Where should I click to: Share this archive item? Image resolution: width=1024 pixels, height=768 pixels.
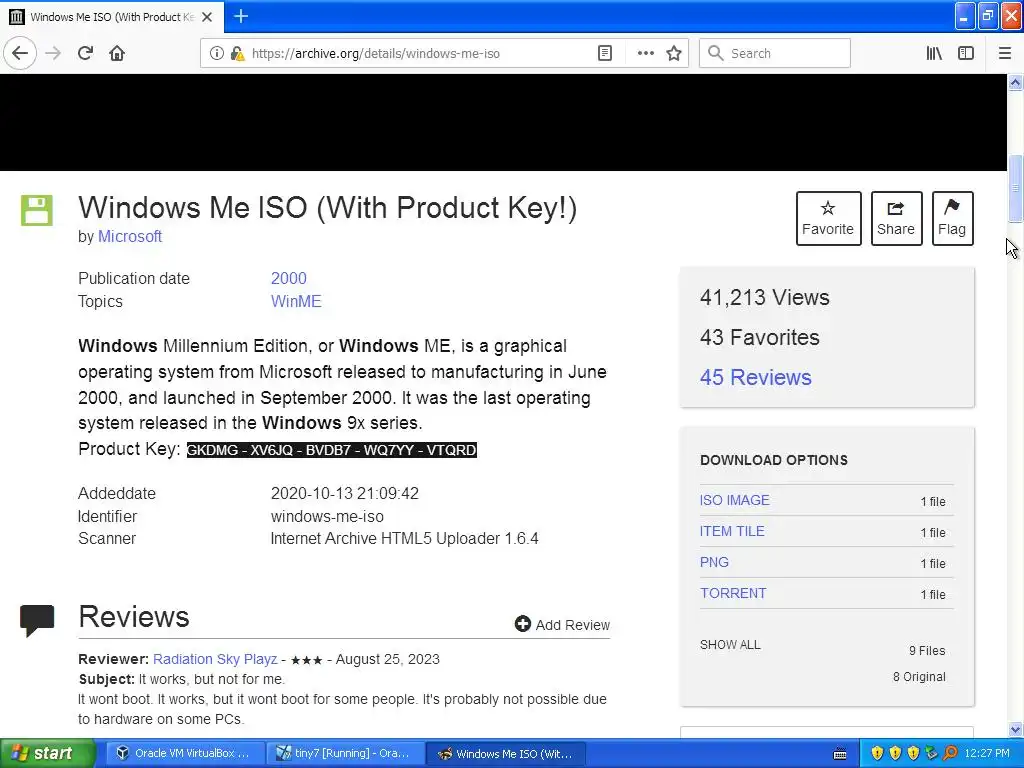point(896,218)
